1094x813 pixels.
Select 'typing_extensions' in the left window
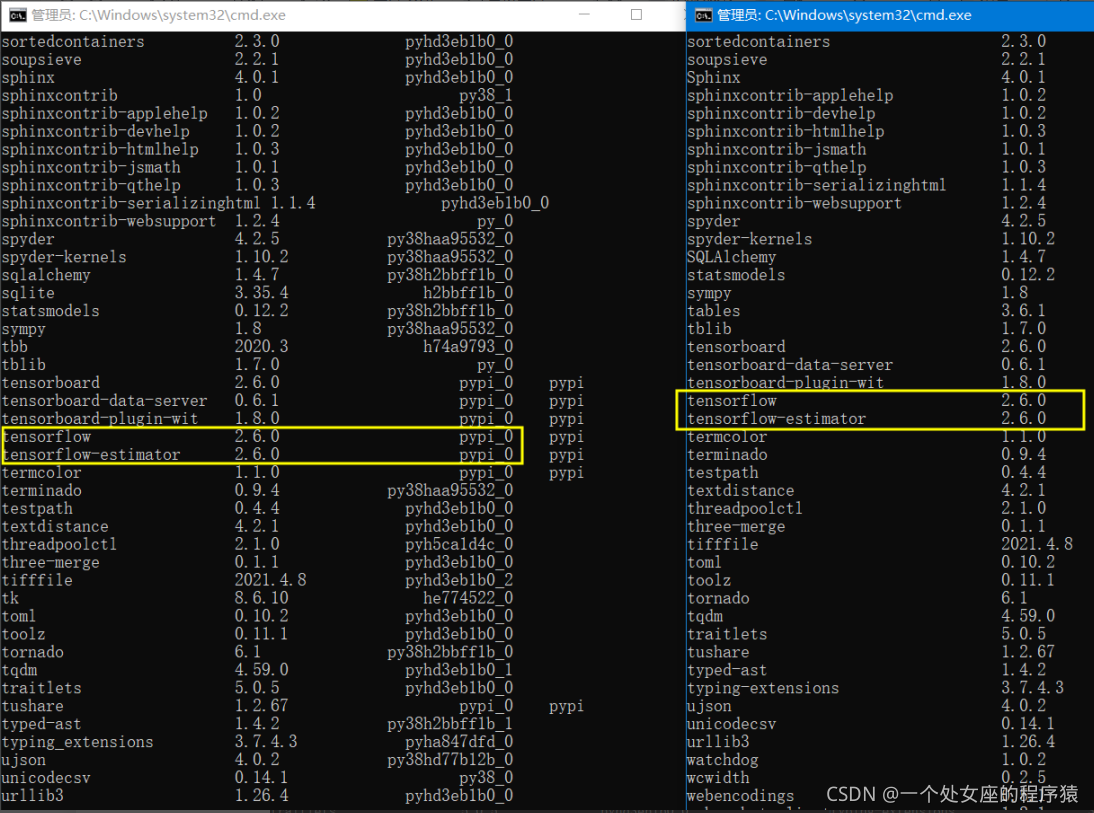pos(77,742)
